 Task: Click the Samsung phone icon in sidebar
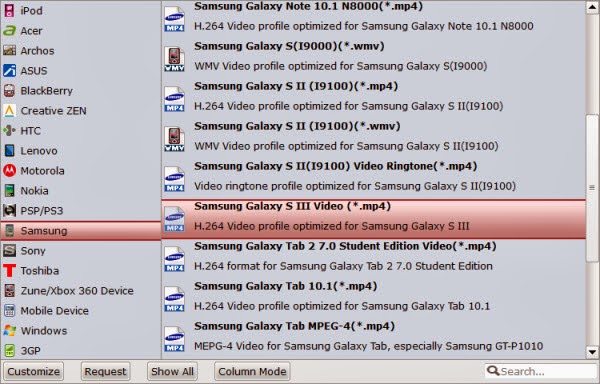click(x=9, y=231)
